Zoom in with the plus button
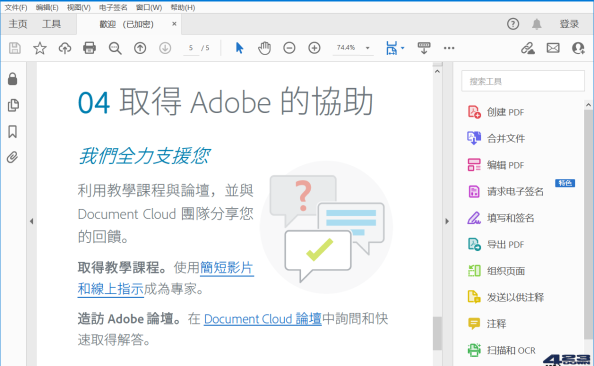This screenshot has height=366, width=594. click(314, 48)
